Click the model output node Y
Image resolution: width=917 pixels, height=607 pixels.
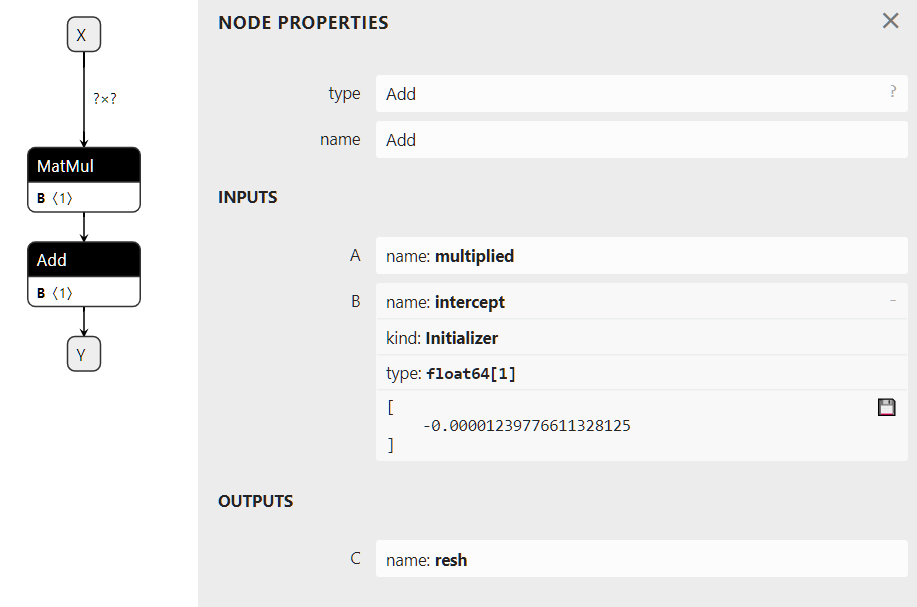tap(83, 353)
